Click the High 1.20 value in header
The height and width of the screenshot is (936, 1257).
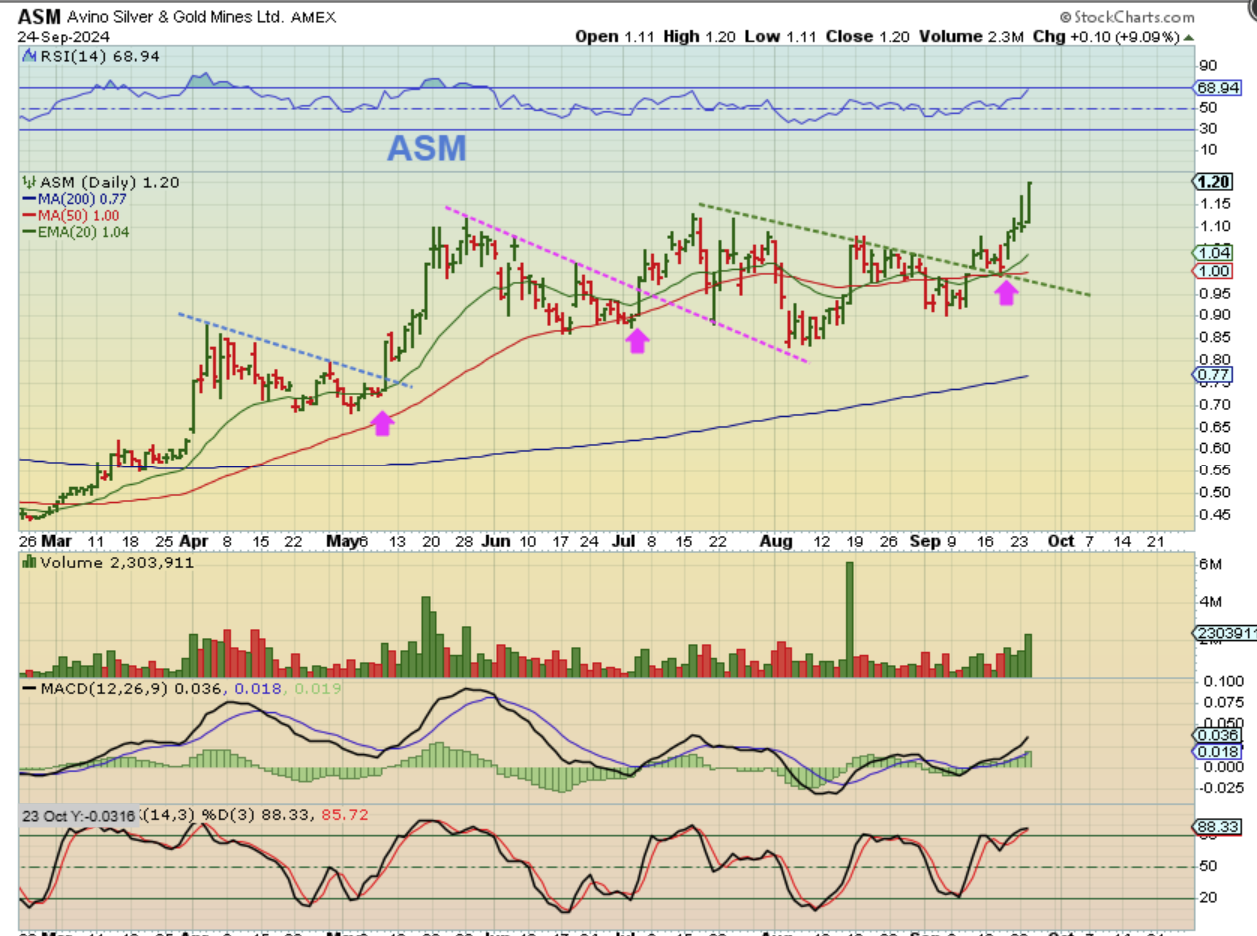click(698, 35)
